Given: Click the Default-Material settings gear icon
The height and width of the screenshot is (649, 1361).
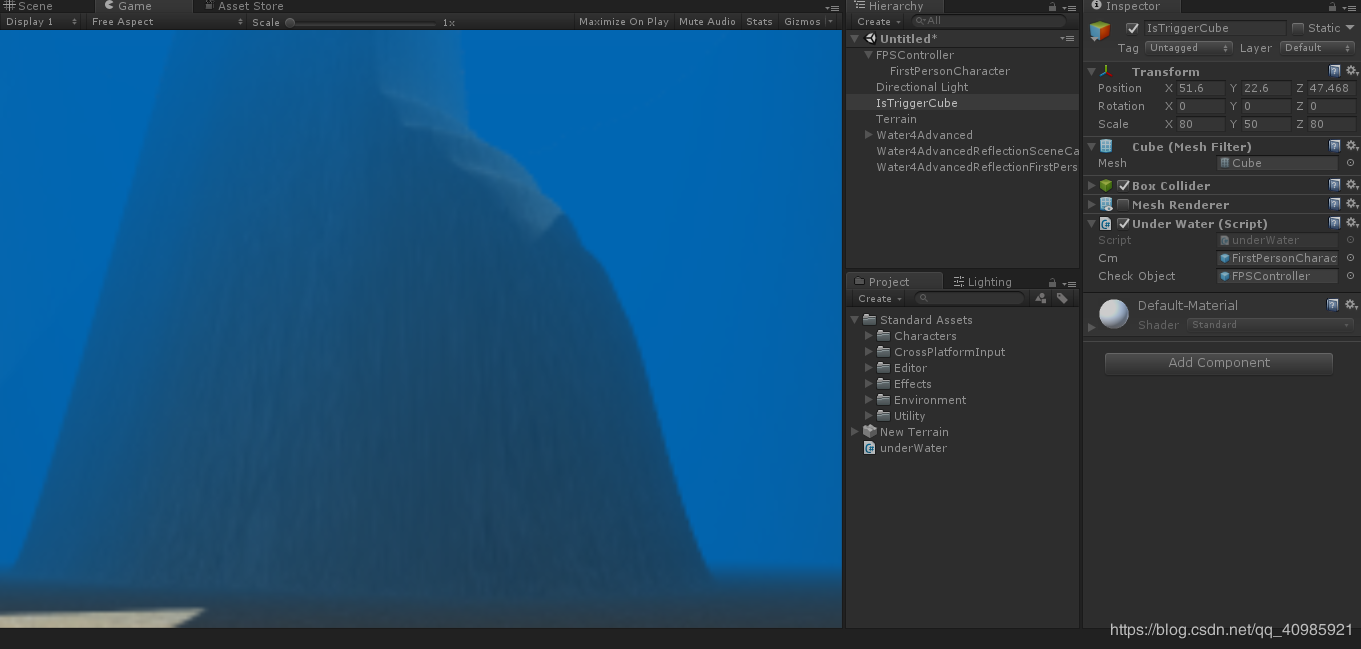Looking at the screenshot, I should (1353, 305).
